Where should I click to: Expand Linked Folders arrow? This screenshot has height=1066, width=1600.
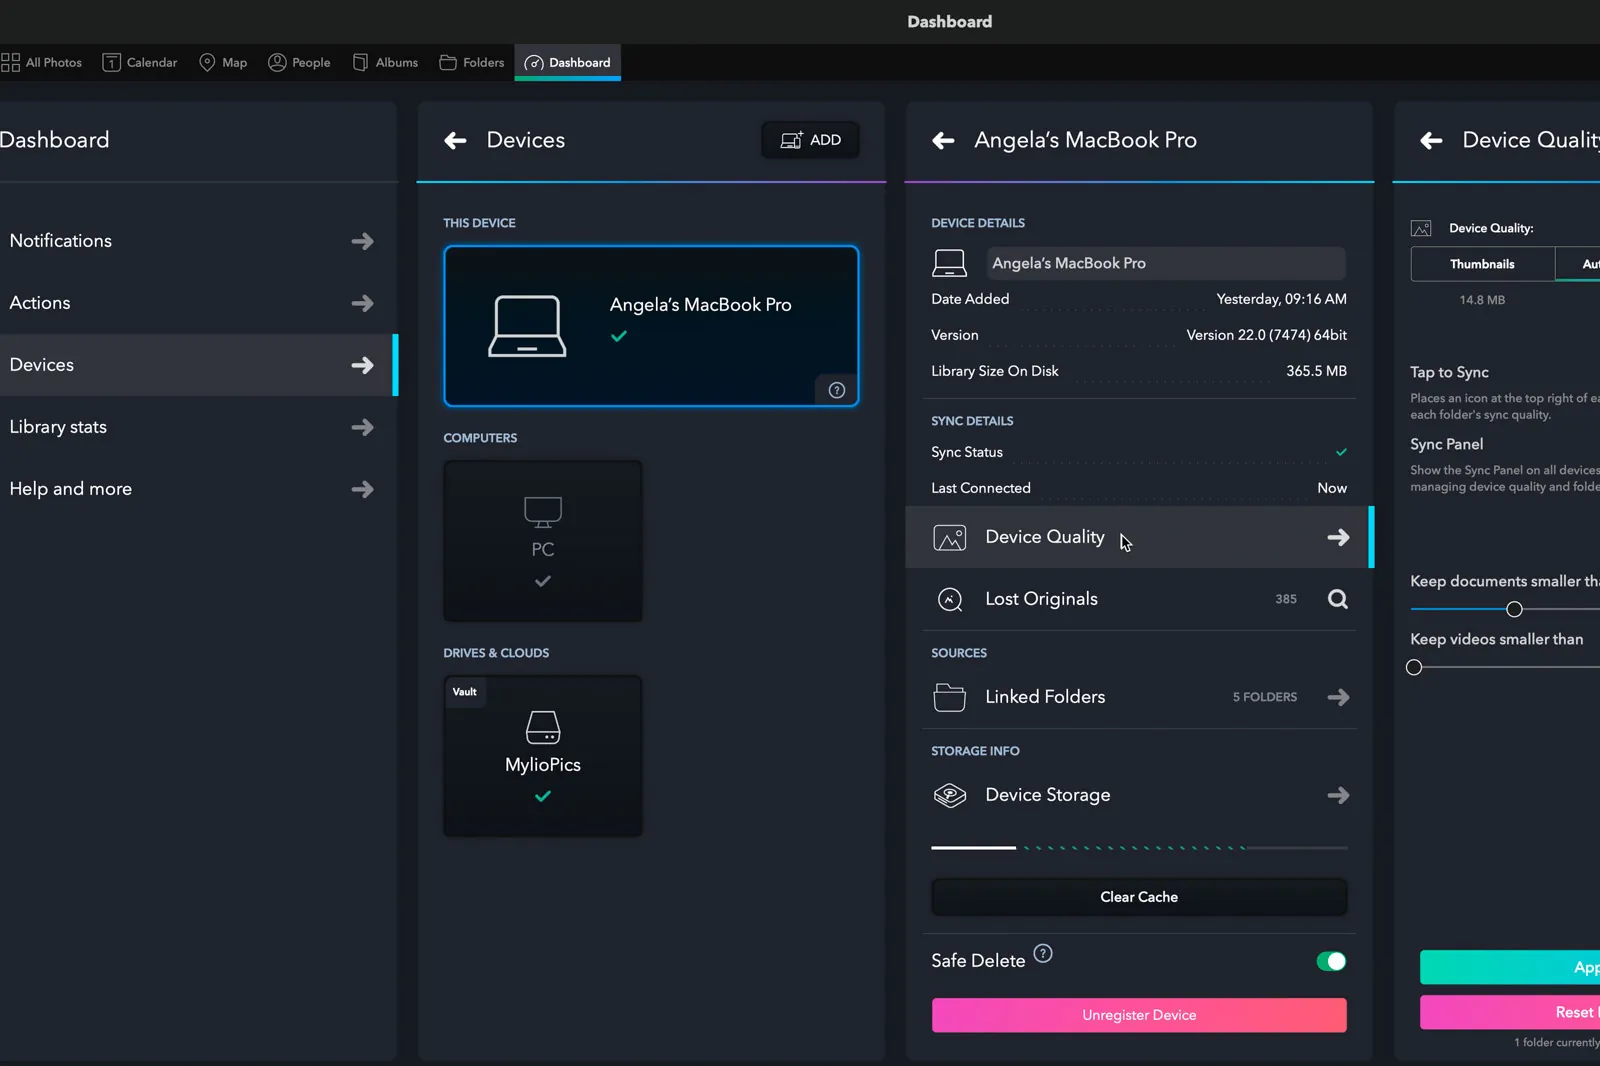1338,697
